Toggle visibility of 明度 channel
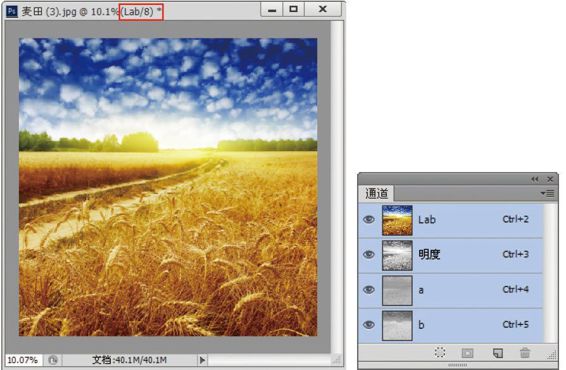Screen dimensions: 566x370 [369, 254]
